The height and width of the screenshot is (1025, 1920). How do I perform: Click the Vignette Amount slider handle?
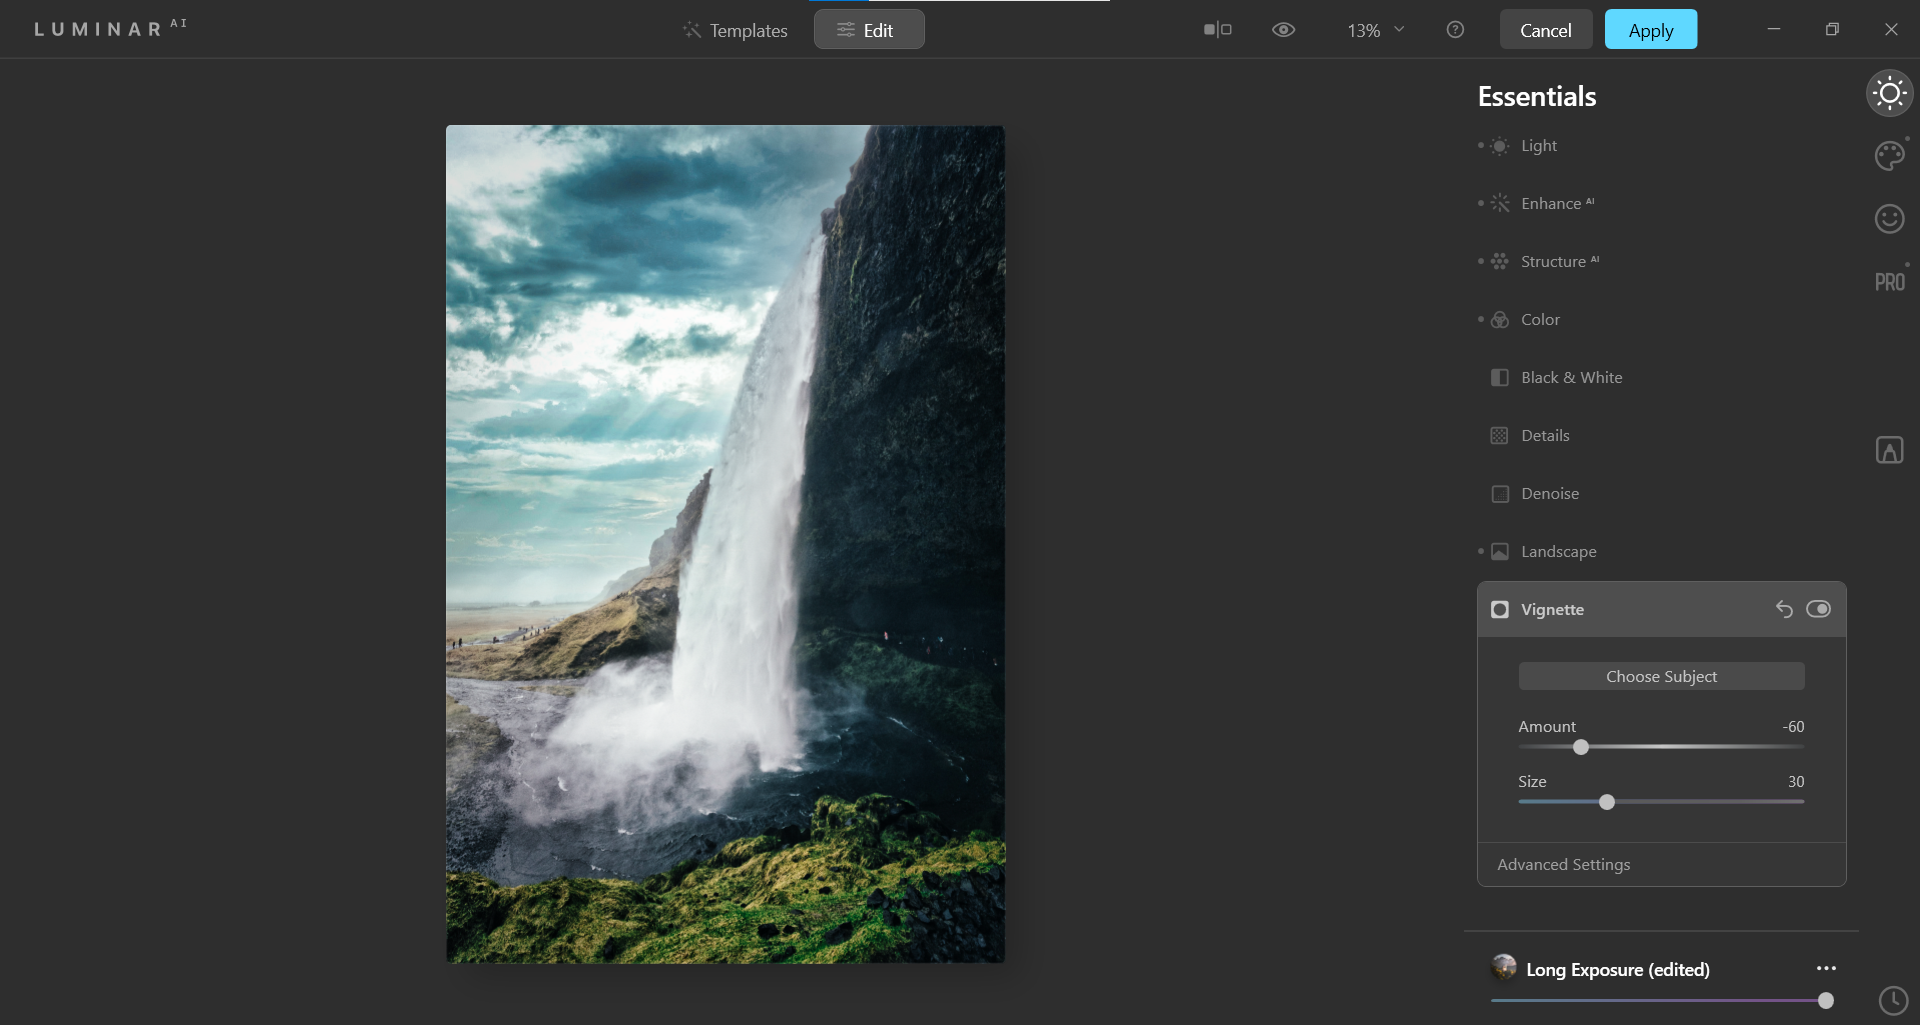click(x=1581, y=747)
